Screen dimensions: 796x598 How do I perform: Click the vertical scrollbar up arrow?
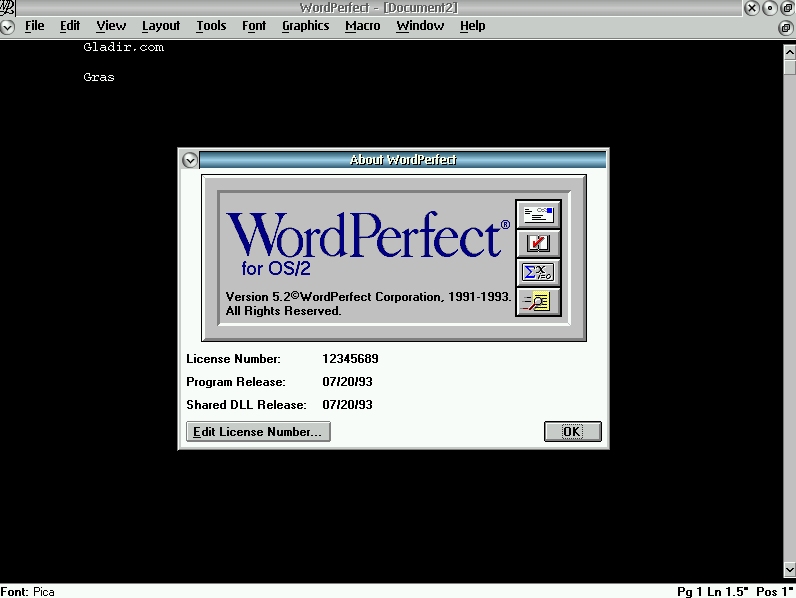click(789, 52)
